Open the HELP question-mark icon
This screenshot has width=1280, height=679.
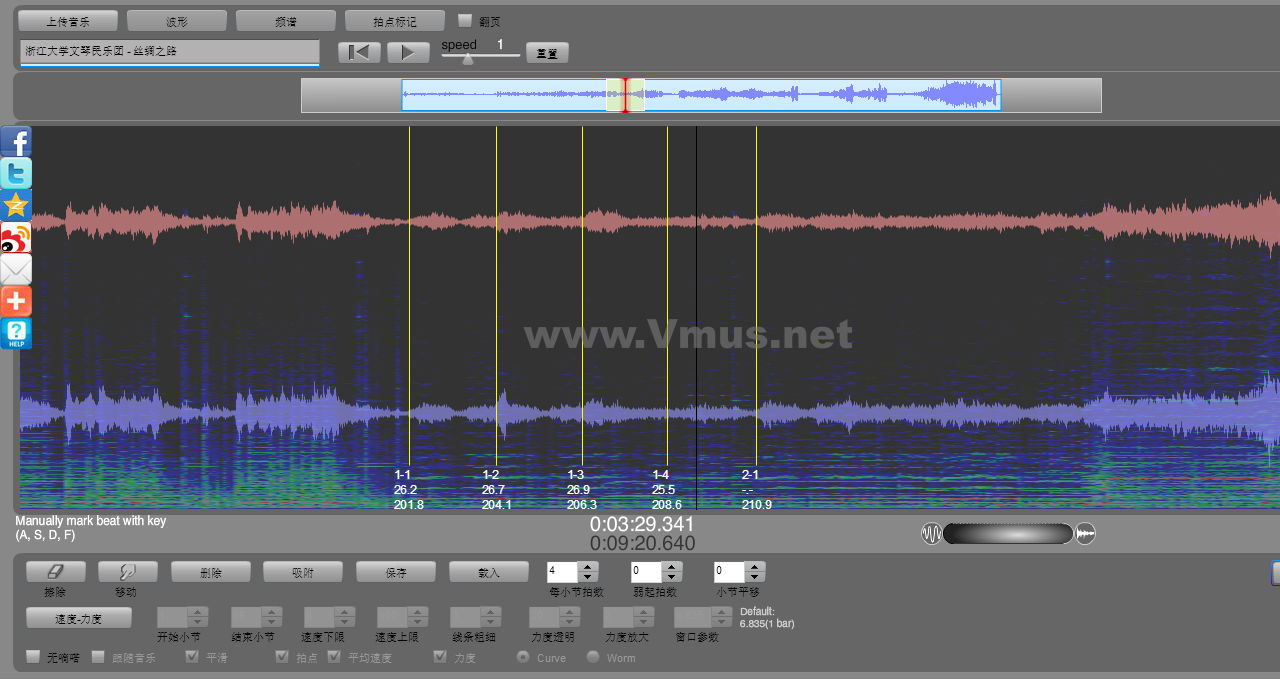point(16,333)
